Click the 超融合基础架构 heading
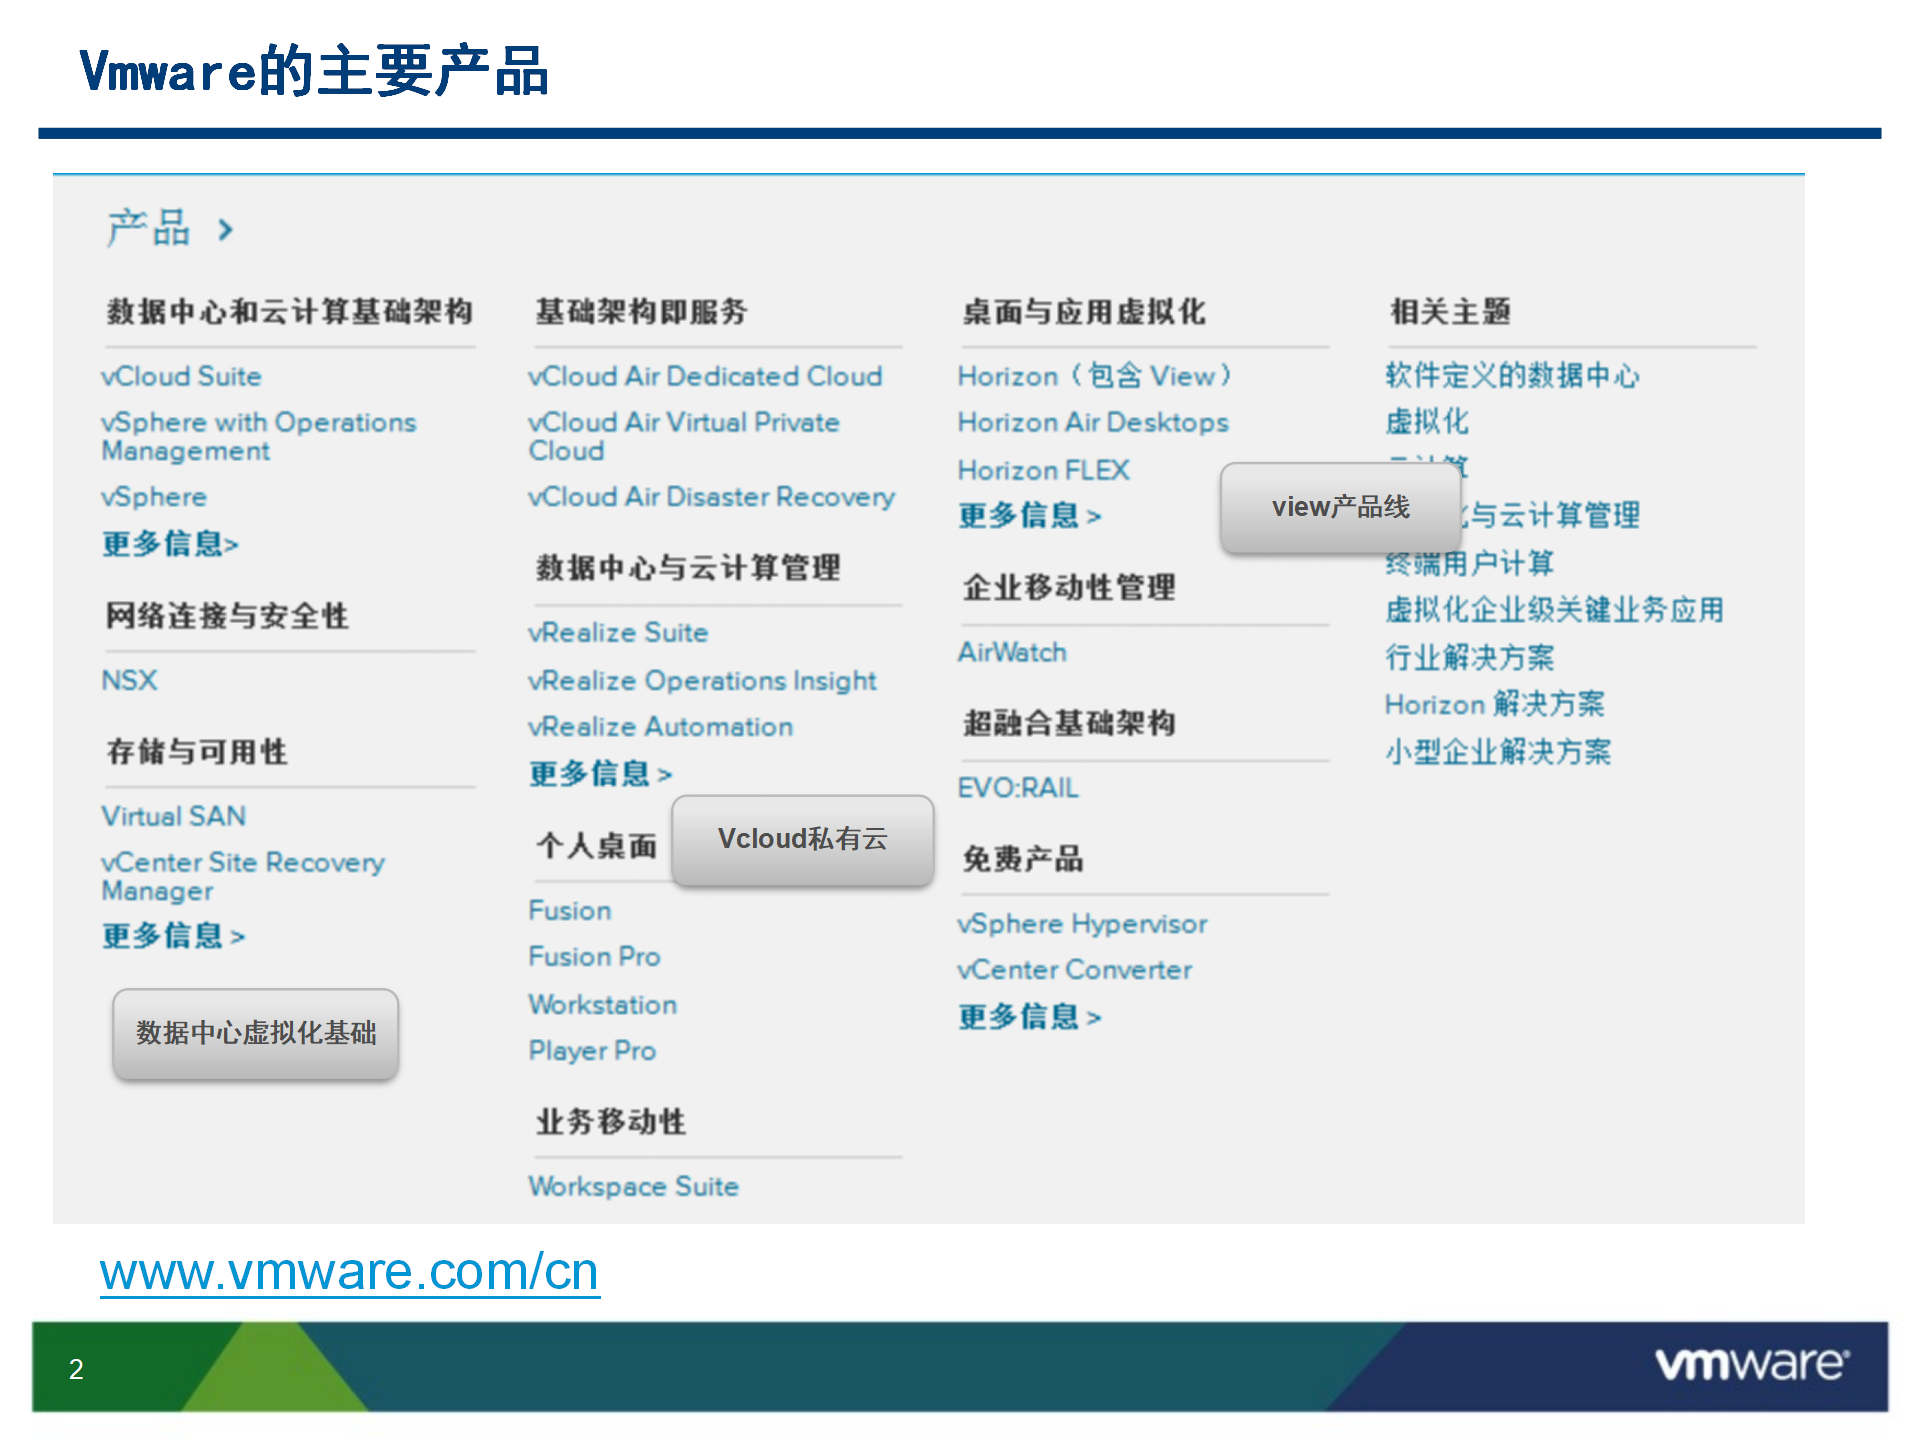Image resolution: width=1920 pixels, height=1440 pixels. [1069, 723]
